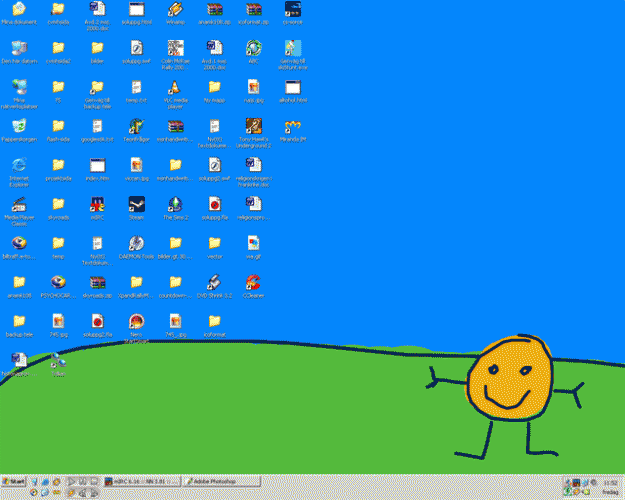Click the Start button
This screenshot has width=625, height=500.
14,481
